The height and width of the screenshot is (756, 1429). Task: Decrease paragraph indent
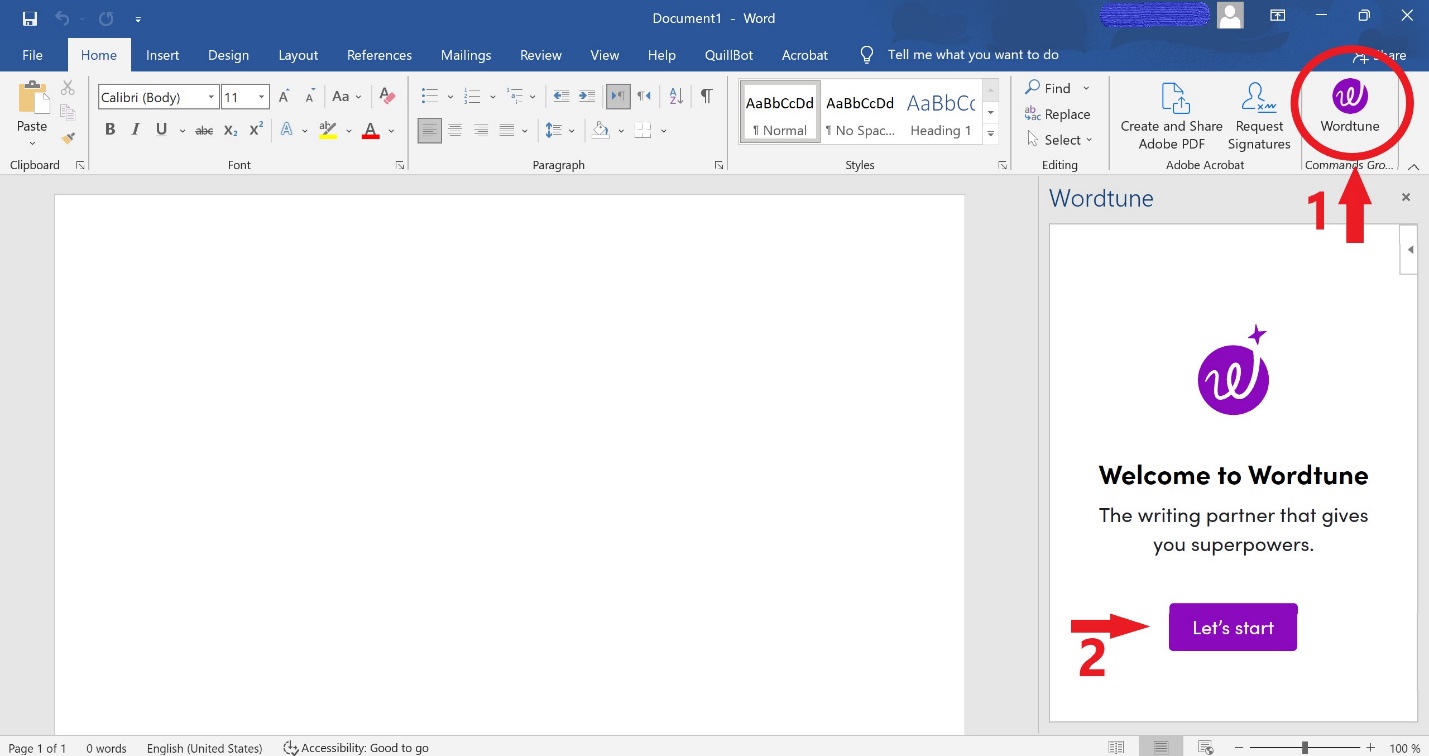pyautogui.click(x=561, y=97)
